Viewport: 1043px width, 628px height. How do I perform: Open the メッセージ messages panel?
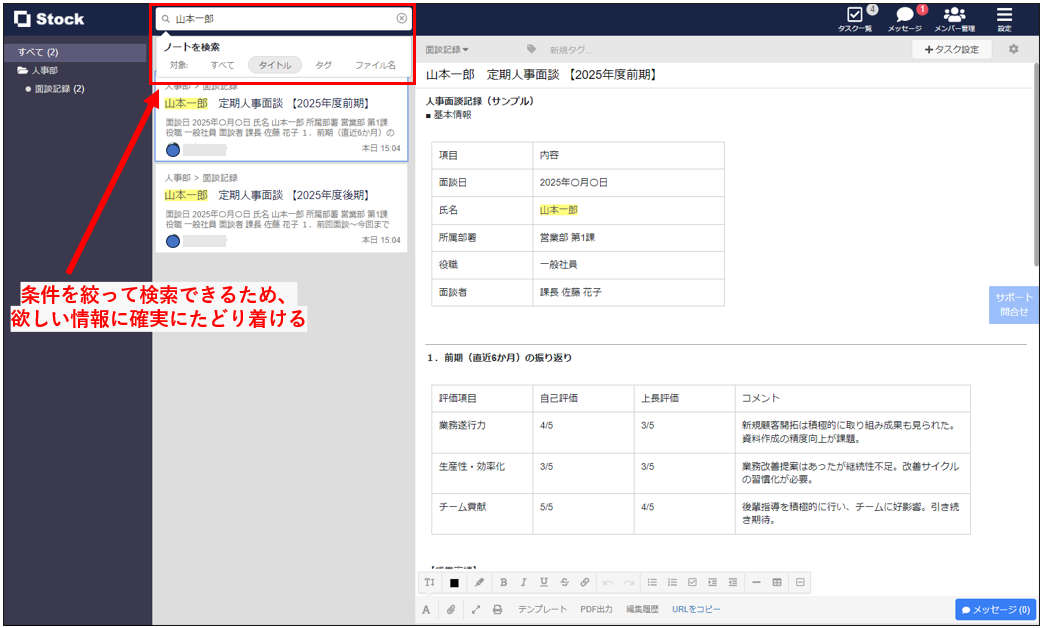(903, 18)
